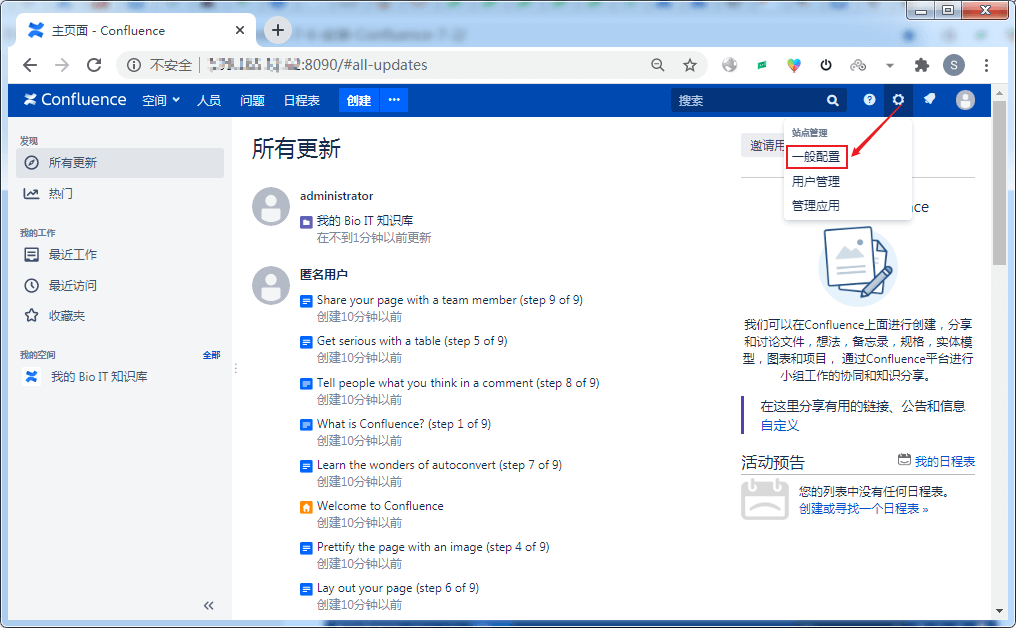Image resolution: width=1016 pixels, height=628 pixels.
Task: Open the user profile avatar menu
Action: pos(965,100)
